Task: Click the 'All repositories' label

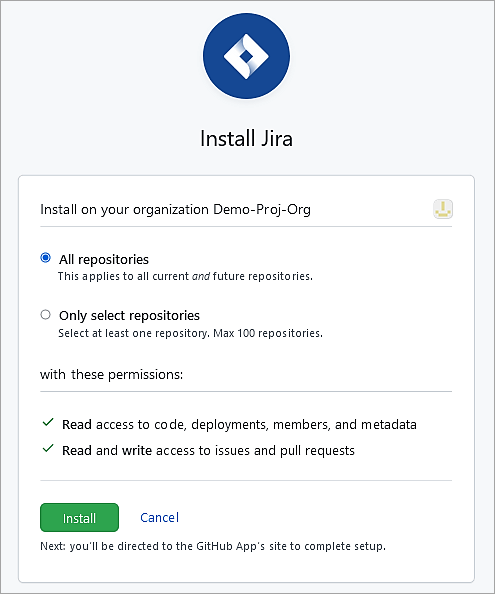Action: (x=104, y=259)
